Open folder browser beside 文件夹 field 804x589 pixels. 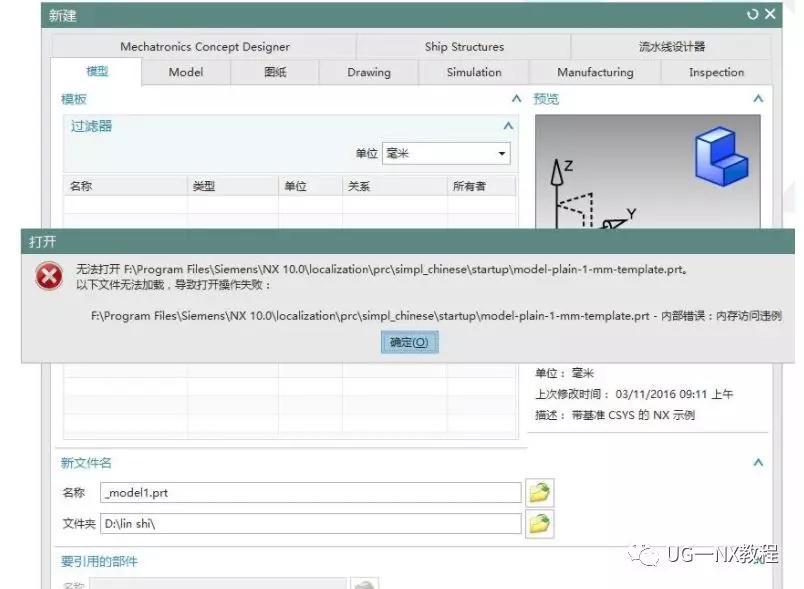(539, 522)
